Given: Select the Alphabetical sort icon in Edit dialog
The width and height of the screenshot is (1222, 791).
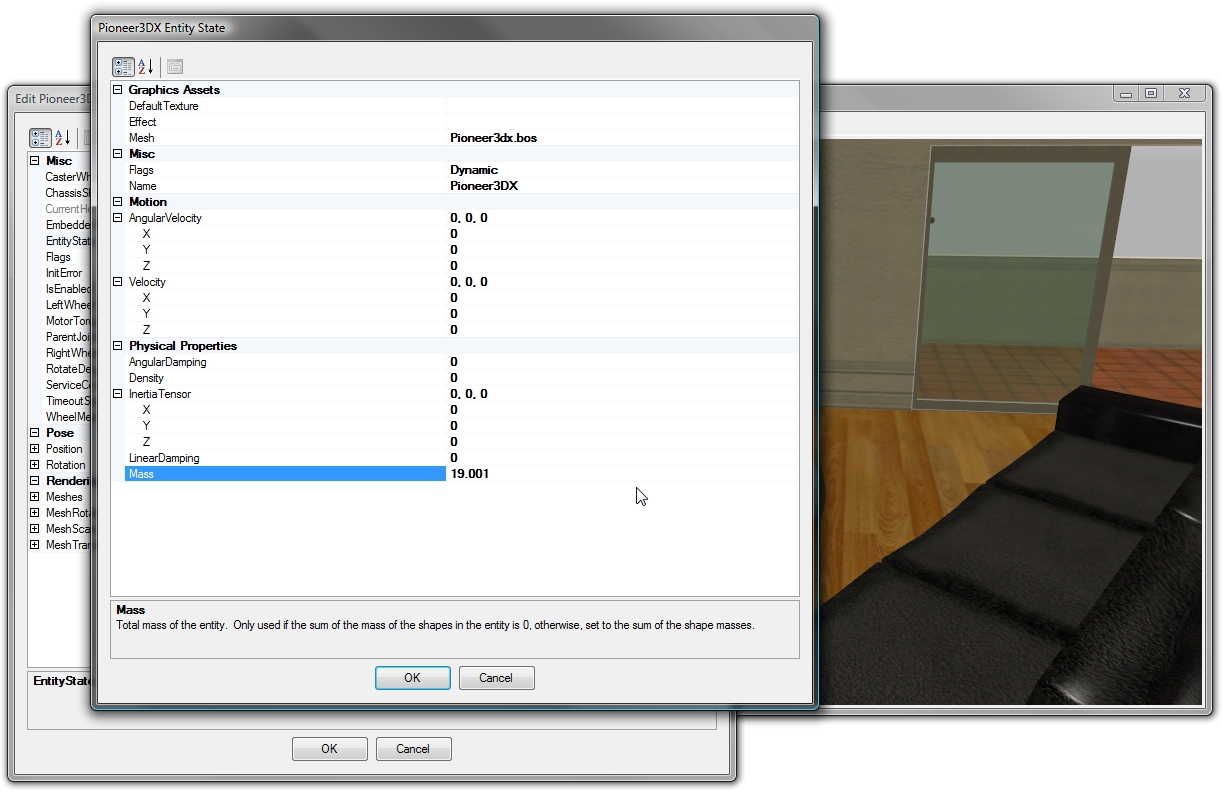Looking at the screenshot, I should [62, 137].
